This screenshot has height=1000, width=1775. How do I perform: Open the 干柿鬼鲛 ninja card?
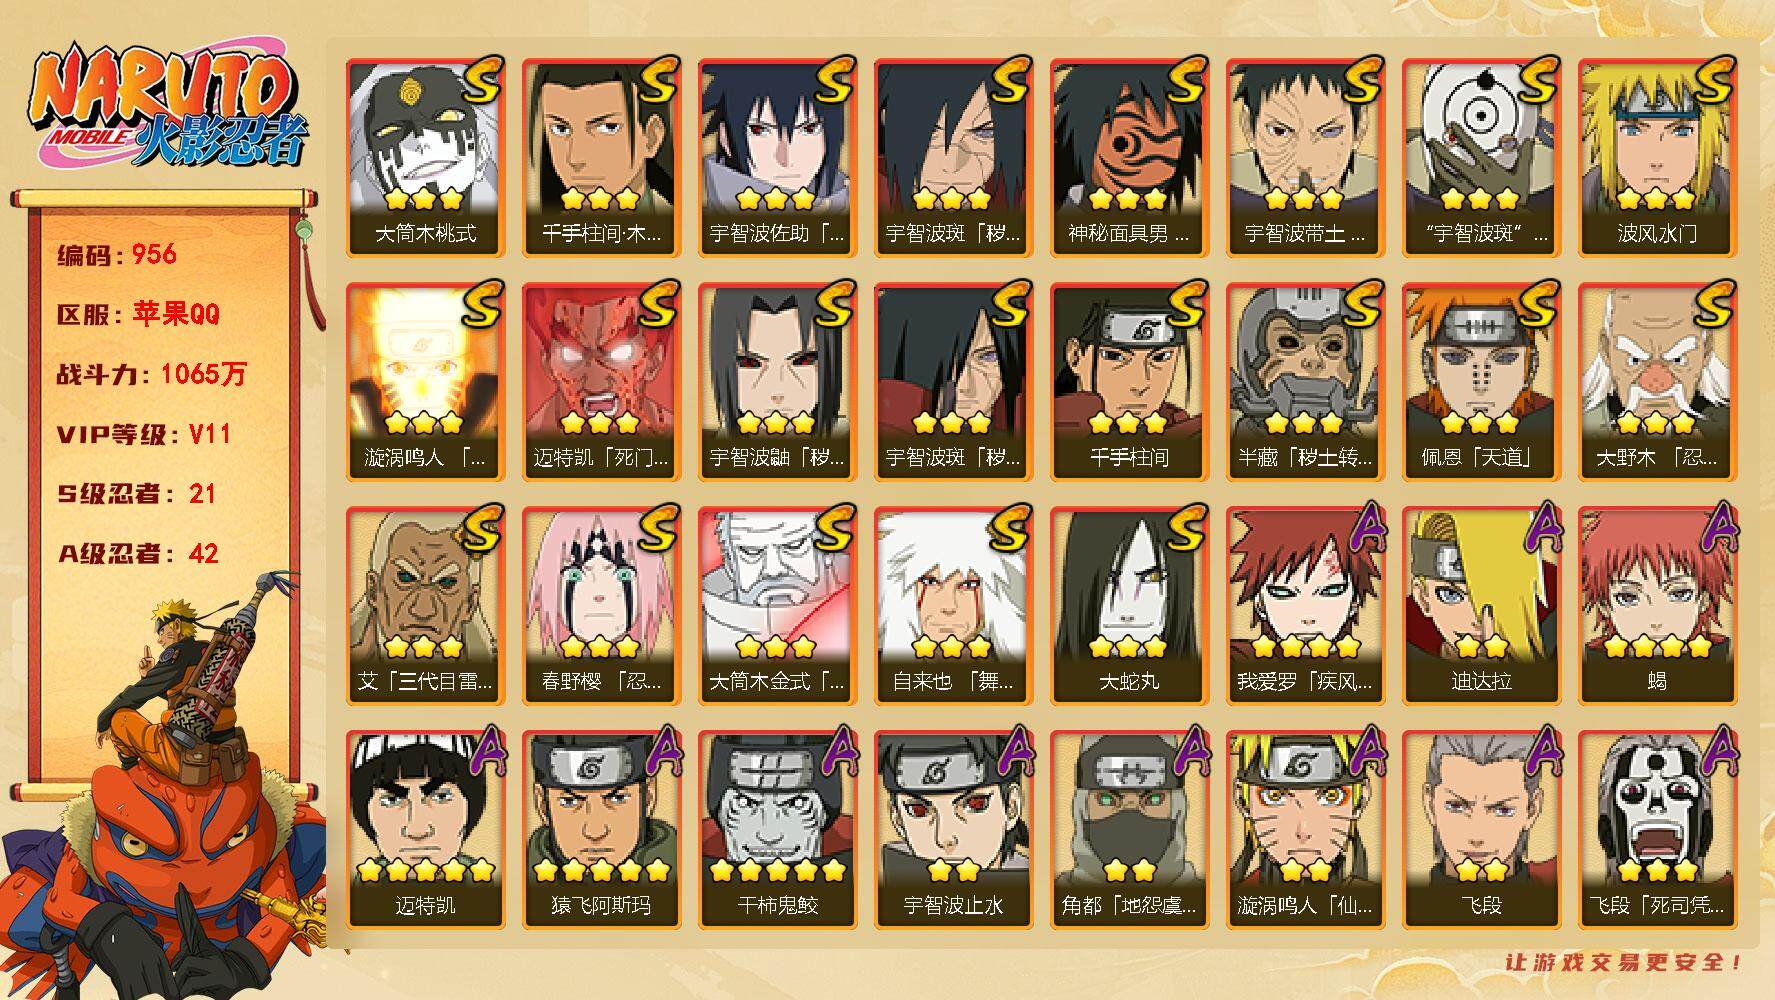coord(777,829)
